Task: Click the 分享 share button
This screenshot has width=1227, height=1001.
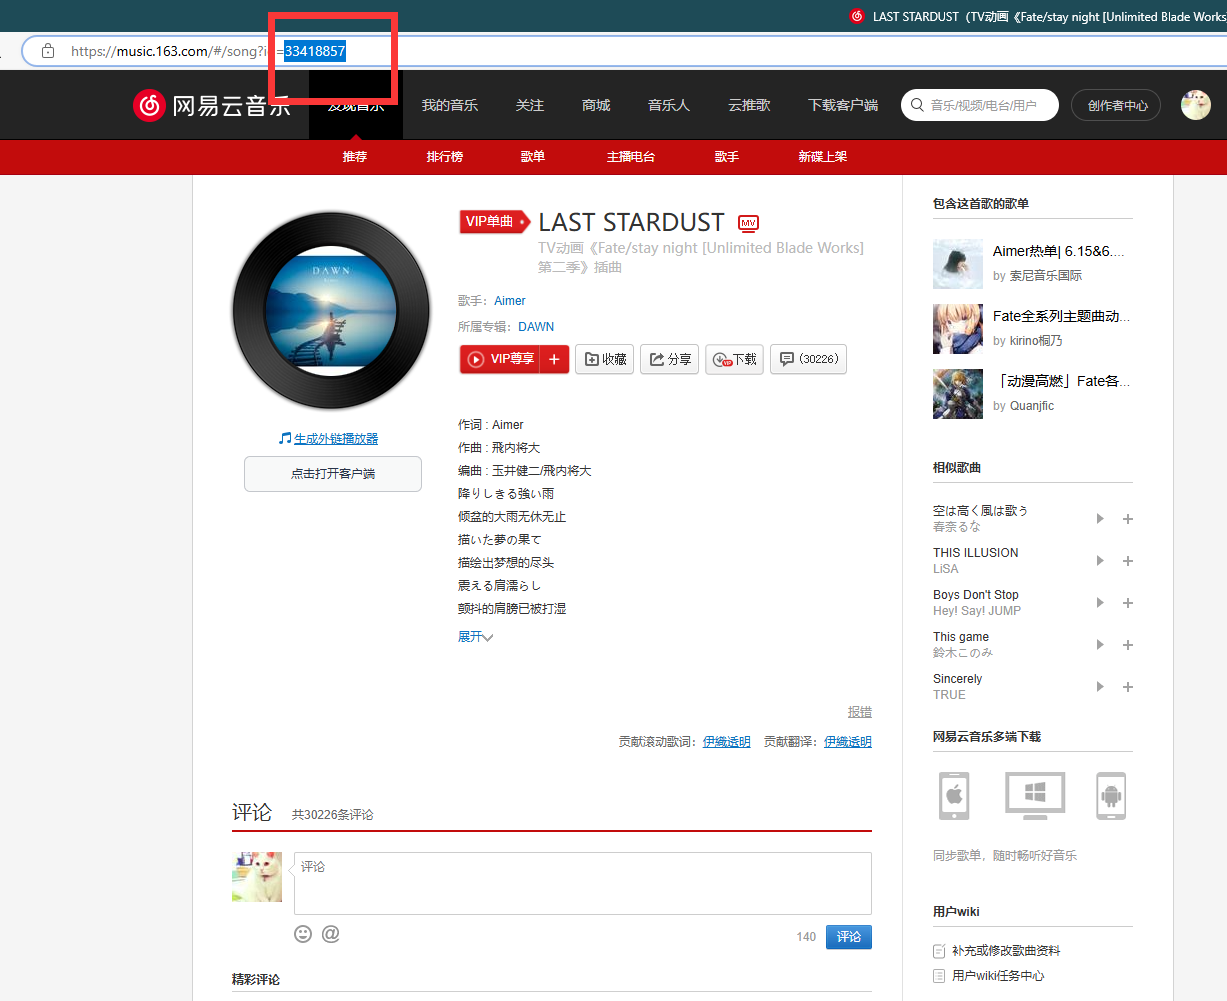Action: (670, 359)
